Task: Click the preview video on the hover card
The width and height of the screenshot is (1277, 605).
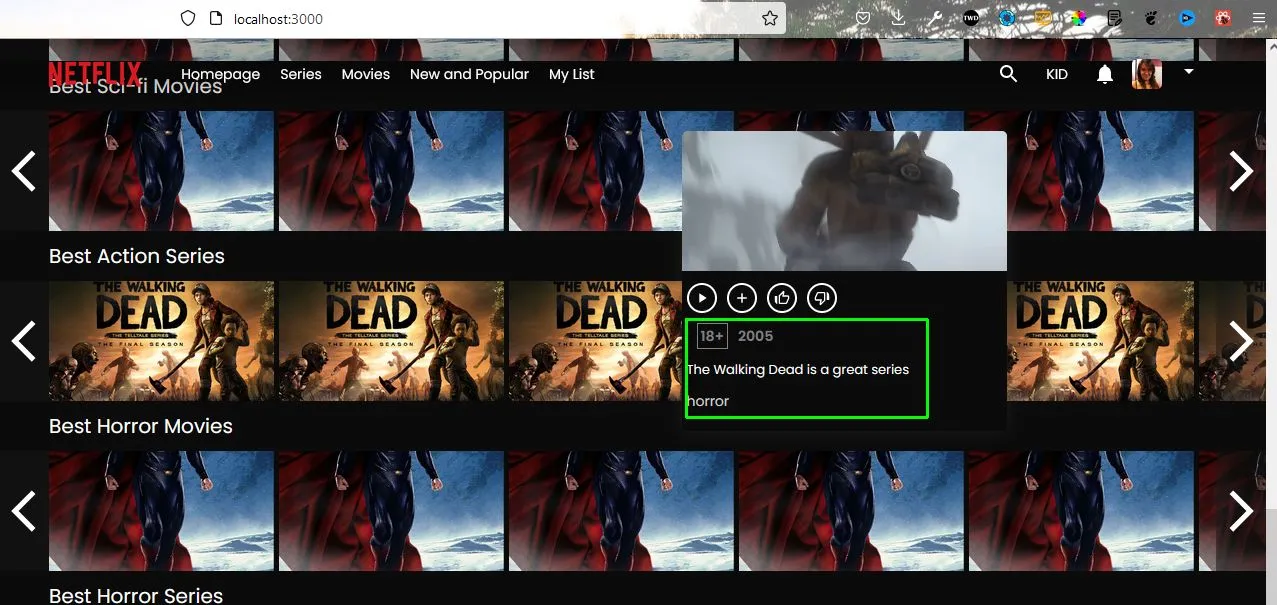Action: pos(844,201)
